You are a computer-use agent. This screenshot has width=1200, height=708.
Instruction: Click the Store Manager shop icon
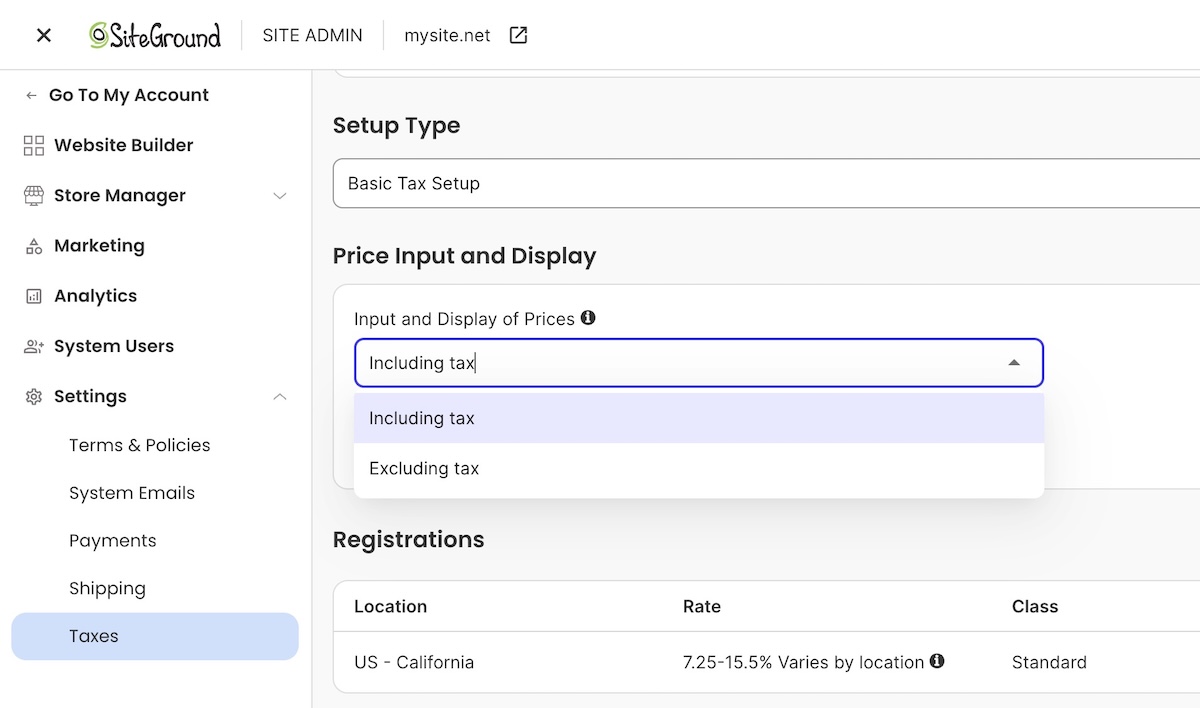[34, 196]
